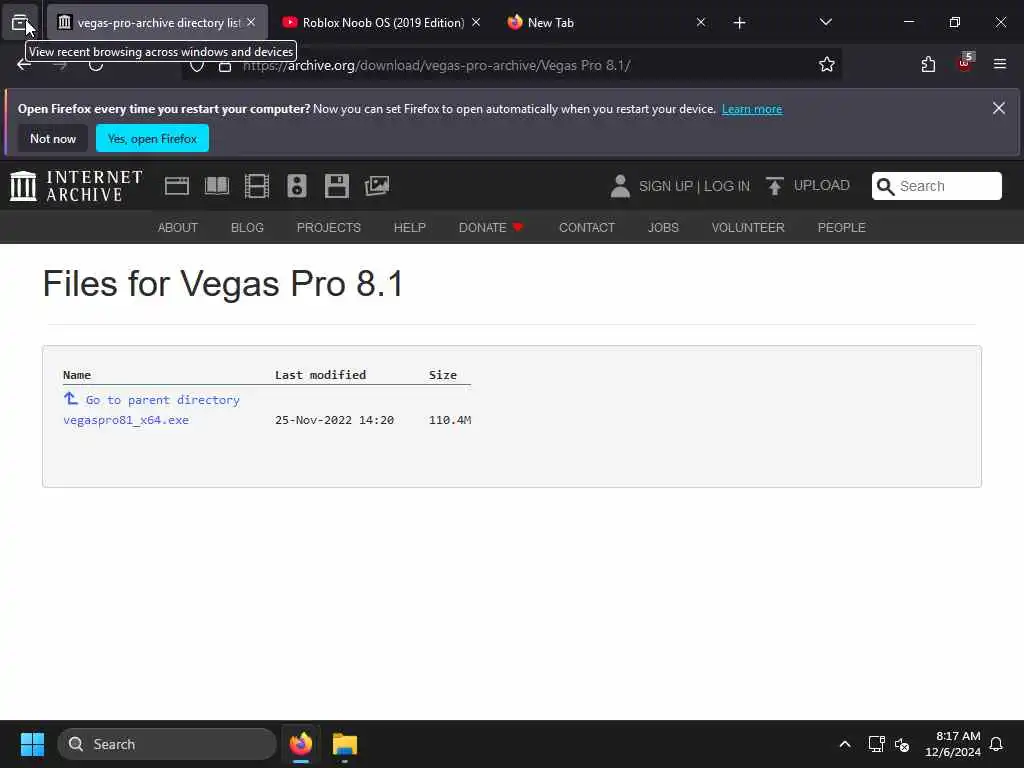Close the vegas-pro-archive tab

[x=251, y=22]
